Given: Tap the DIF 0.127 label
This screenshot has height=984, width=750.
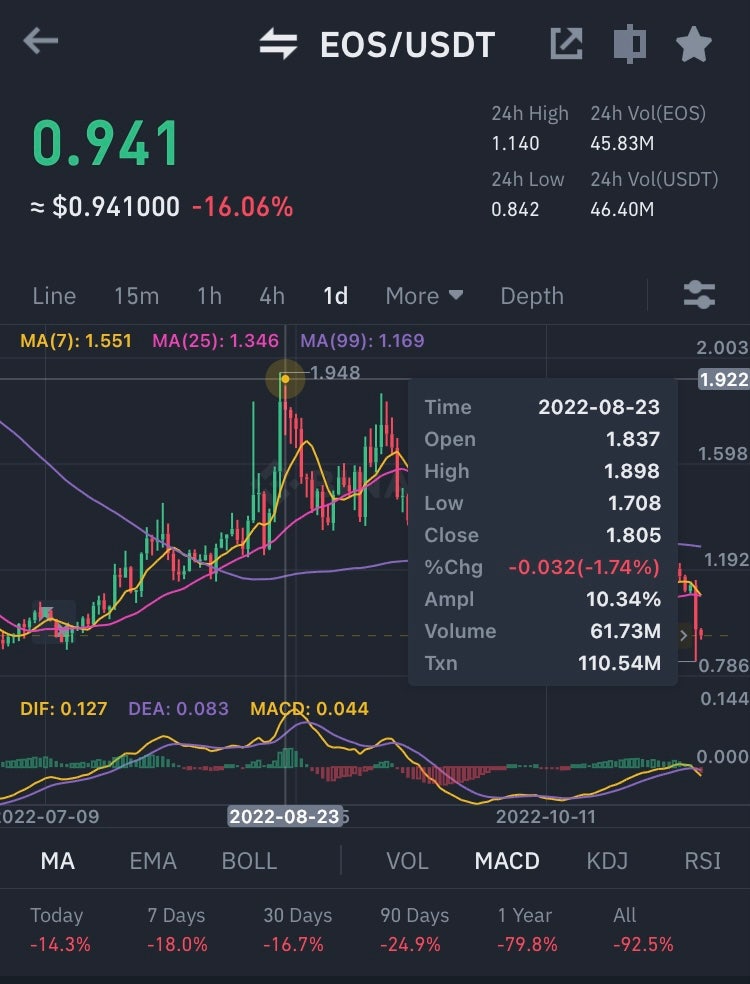Looking at the screenshot, I should click(63, 709).
